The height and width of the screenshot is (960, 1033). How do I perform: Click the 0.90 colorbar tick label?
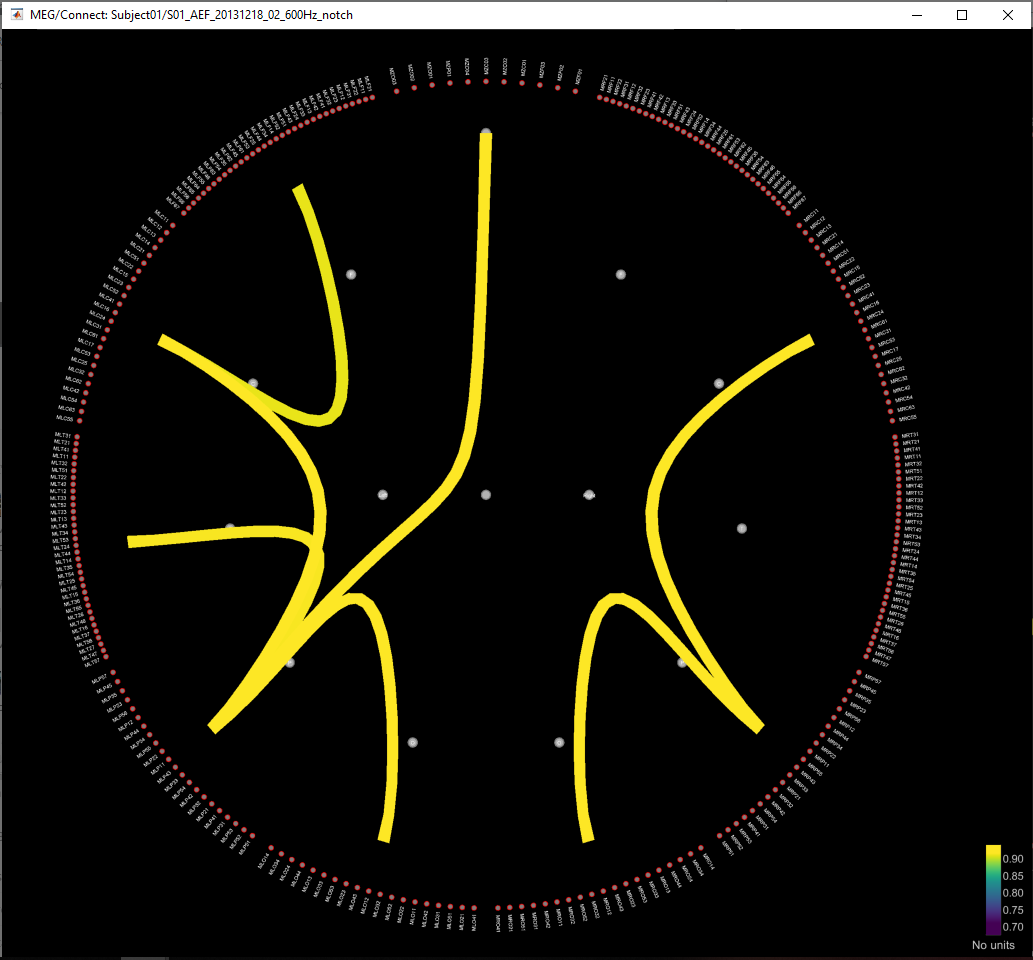tap(1012, 857)
